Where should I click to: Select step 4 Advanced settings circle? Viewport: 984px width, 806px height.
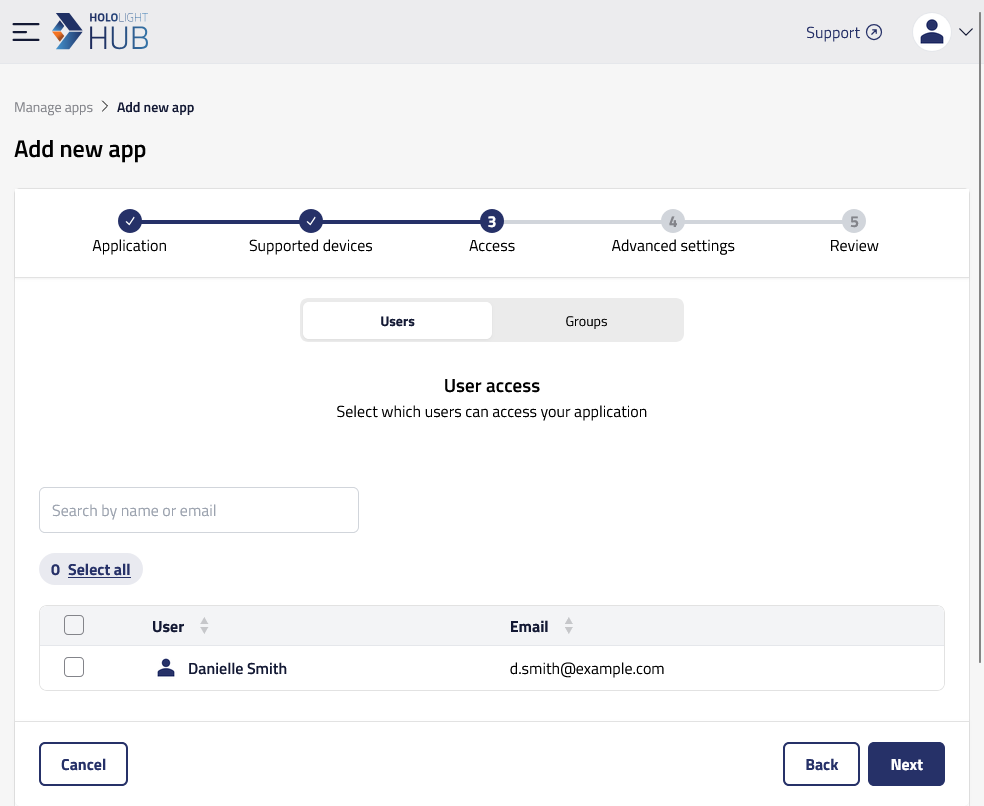tap(673, 221)
